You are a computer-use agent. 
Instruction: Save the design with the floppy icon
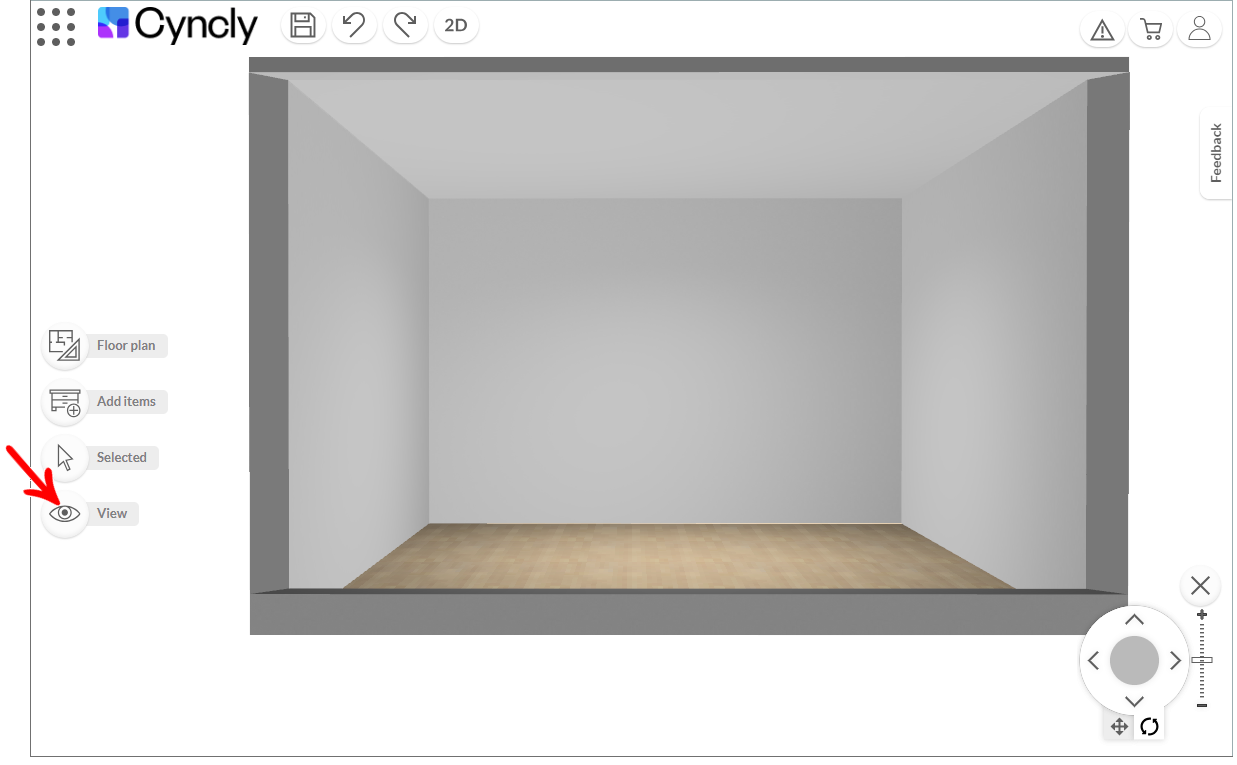(303, 25)
